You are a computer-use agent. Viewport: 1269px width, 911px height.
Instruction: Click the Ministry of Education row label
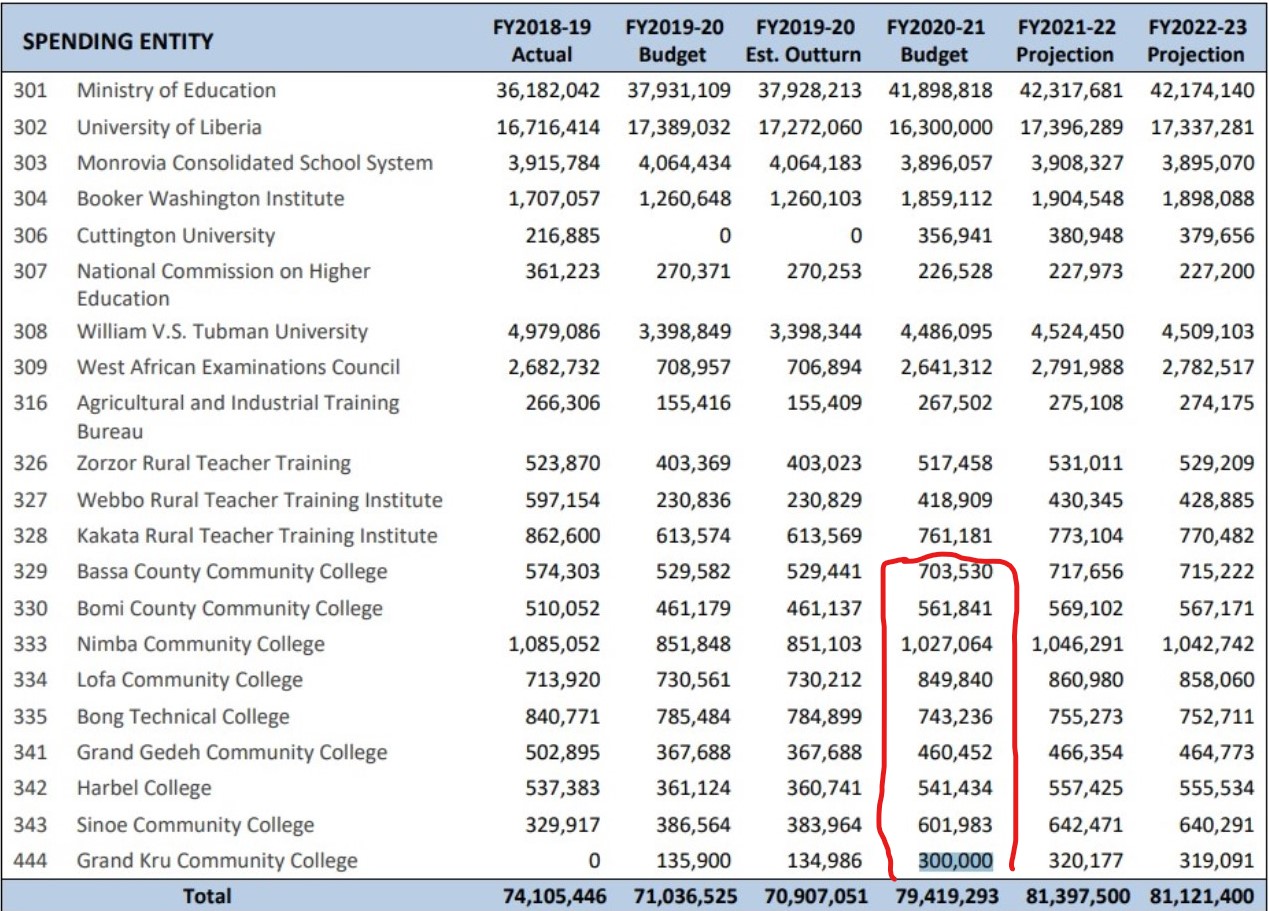(176, 91)
